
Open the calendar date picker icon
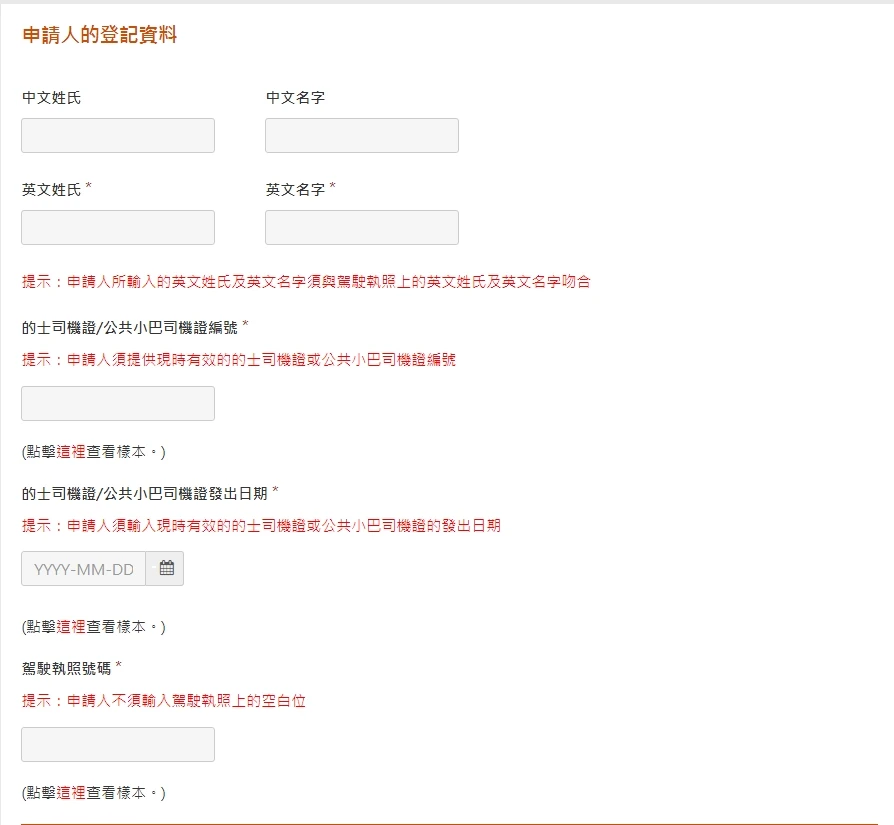(165, 568)
